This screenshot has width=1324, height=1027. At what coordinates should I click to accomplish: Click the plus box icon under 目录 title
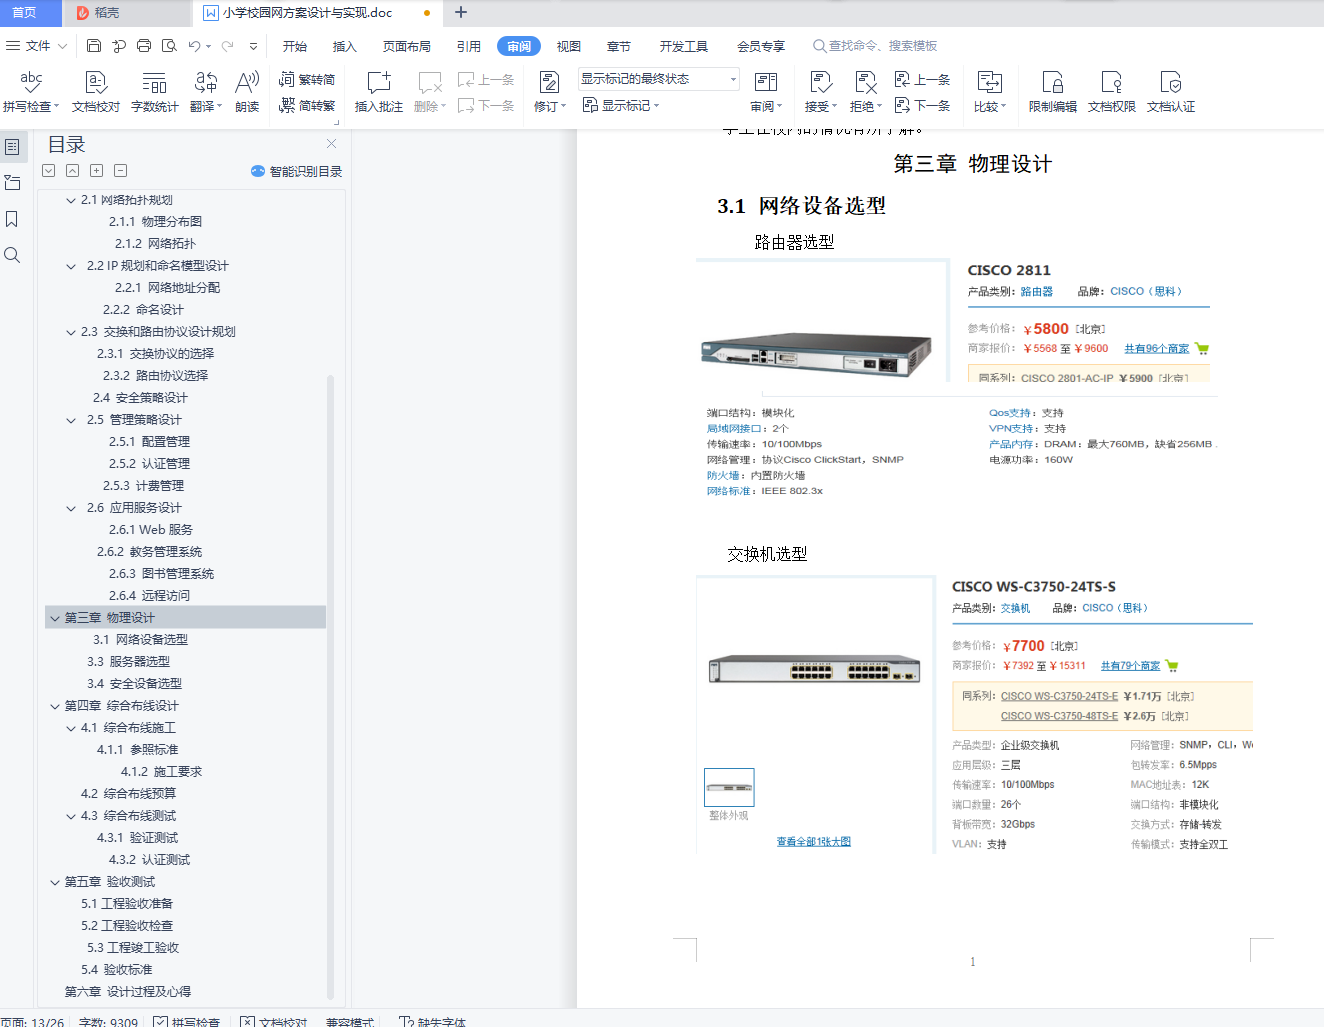coord(96,171)
